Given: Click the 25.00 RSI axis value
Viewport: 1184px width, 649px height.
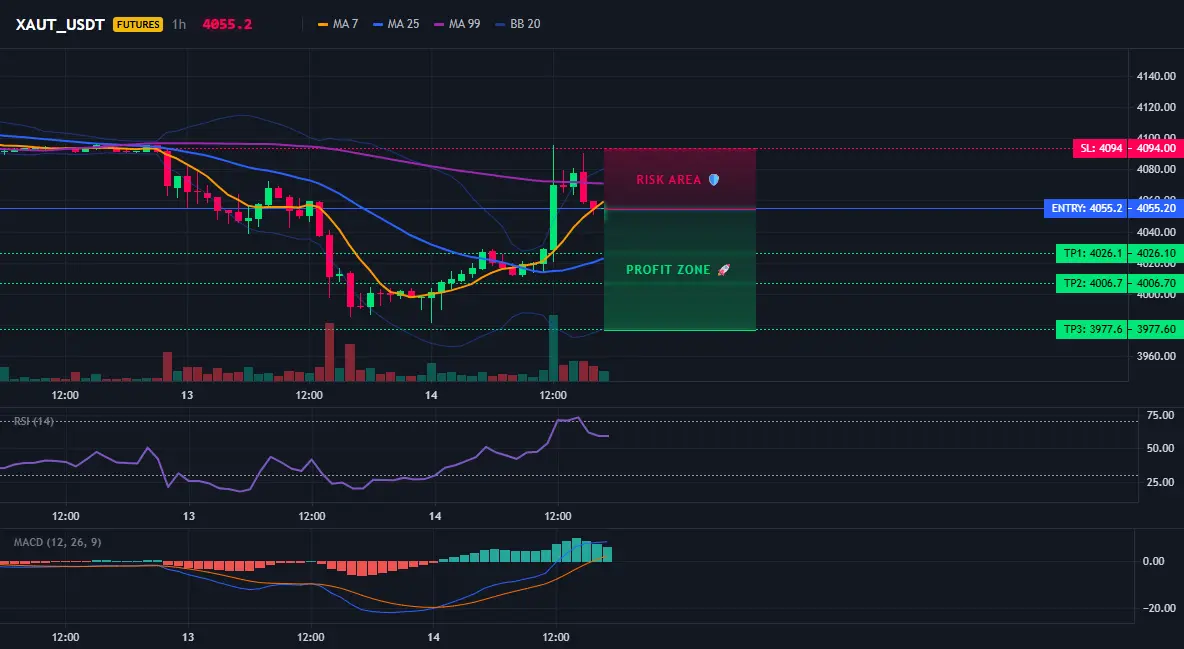Looking at the screenshot, I should pos(1160,482).
